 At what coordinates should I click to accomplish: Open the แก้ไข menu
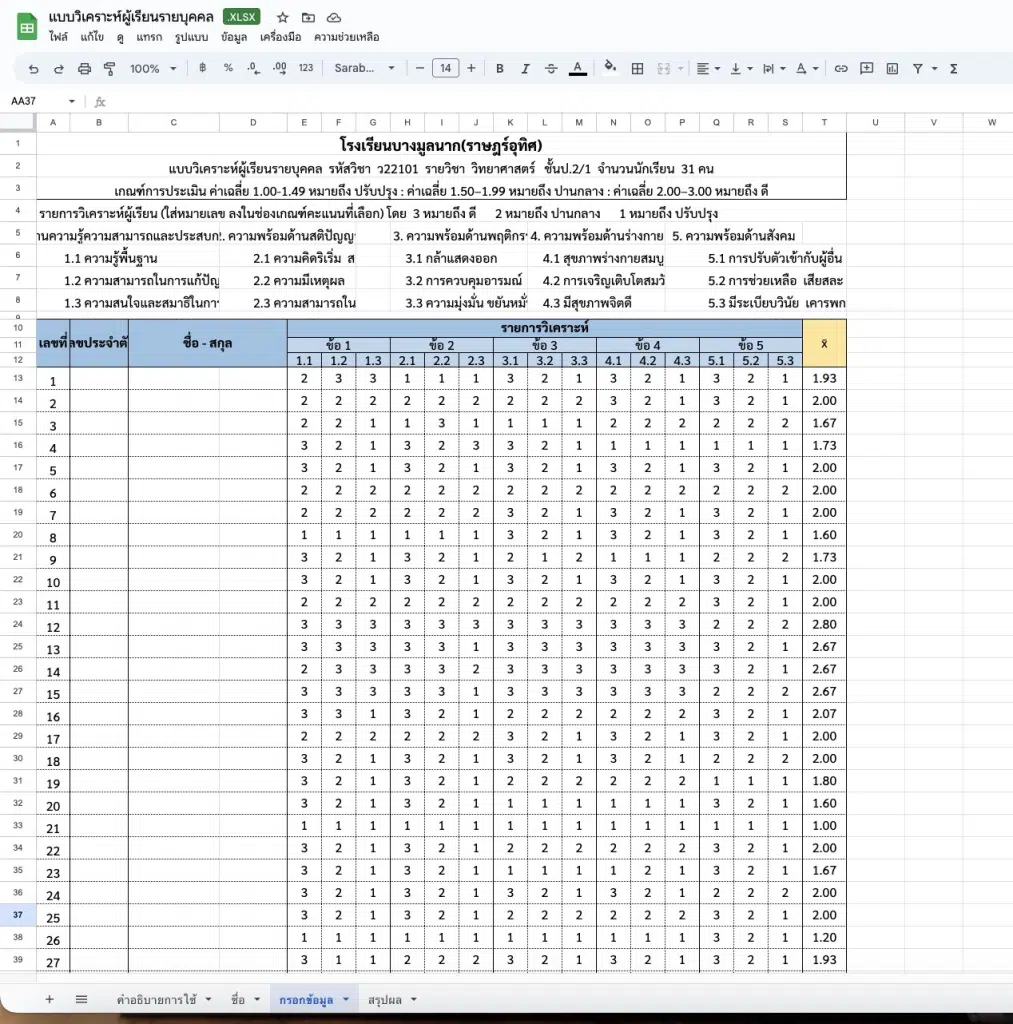pyautogui.click(x=92, y=37)
